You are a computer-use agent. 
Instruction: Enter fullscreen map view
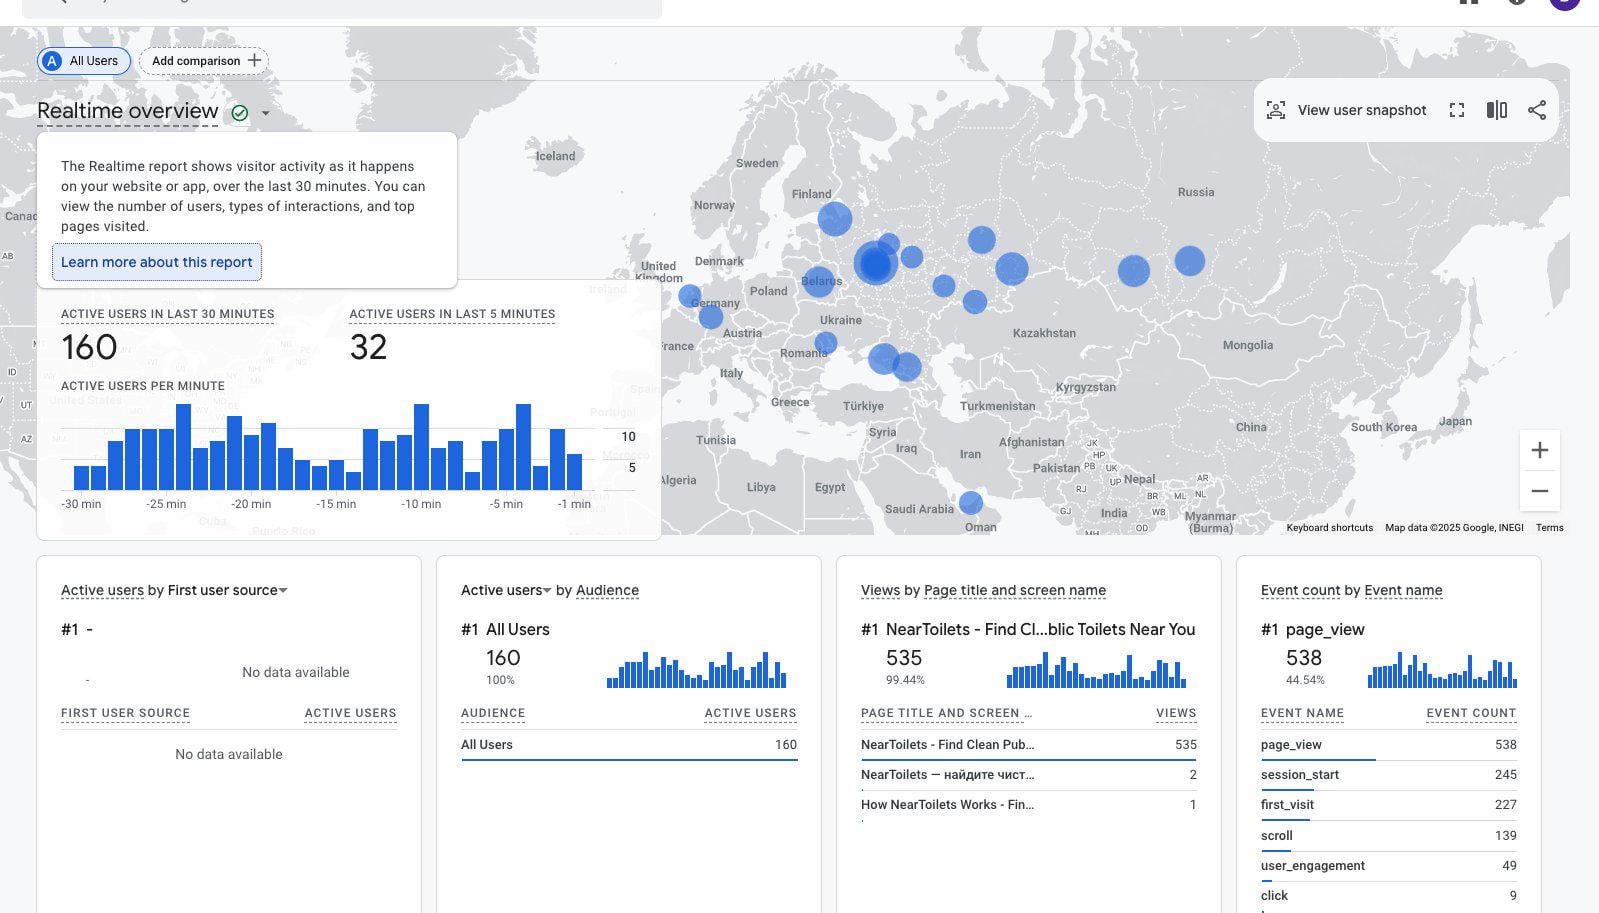coord(1457,110)
